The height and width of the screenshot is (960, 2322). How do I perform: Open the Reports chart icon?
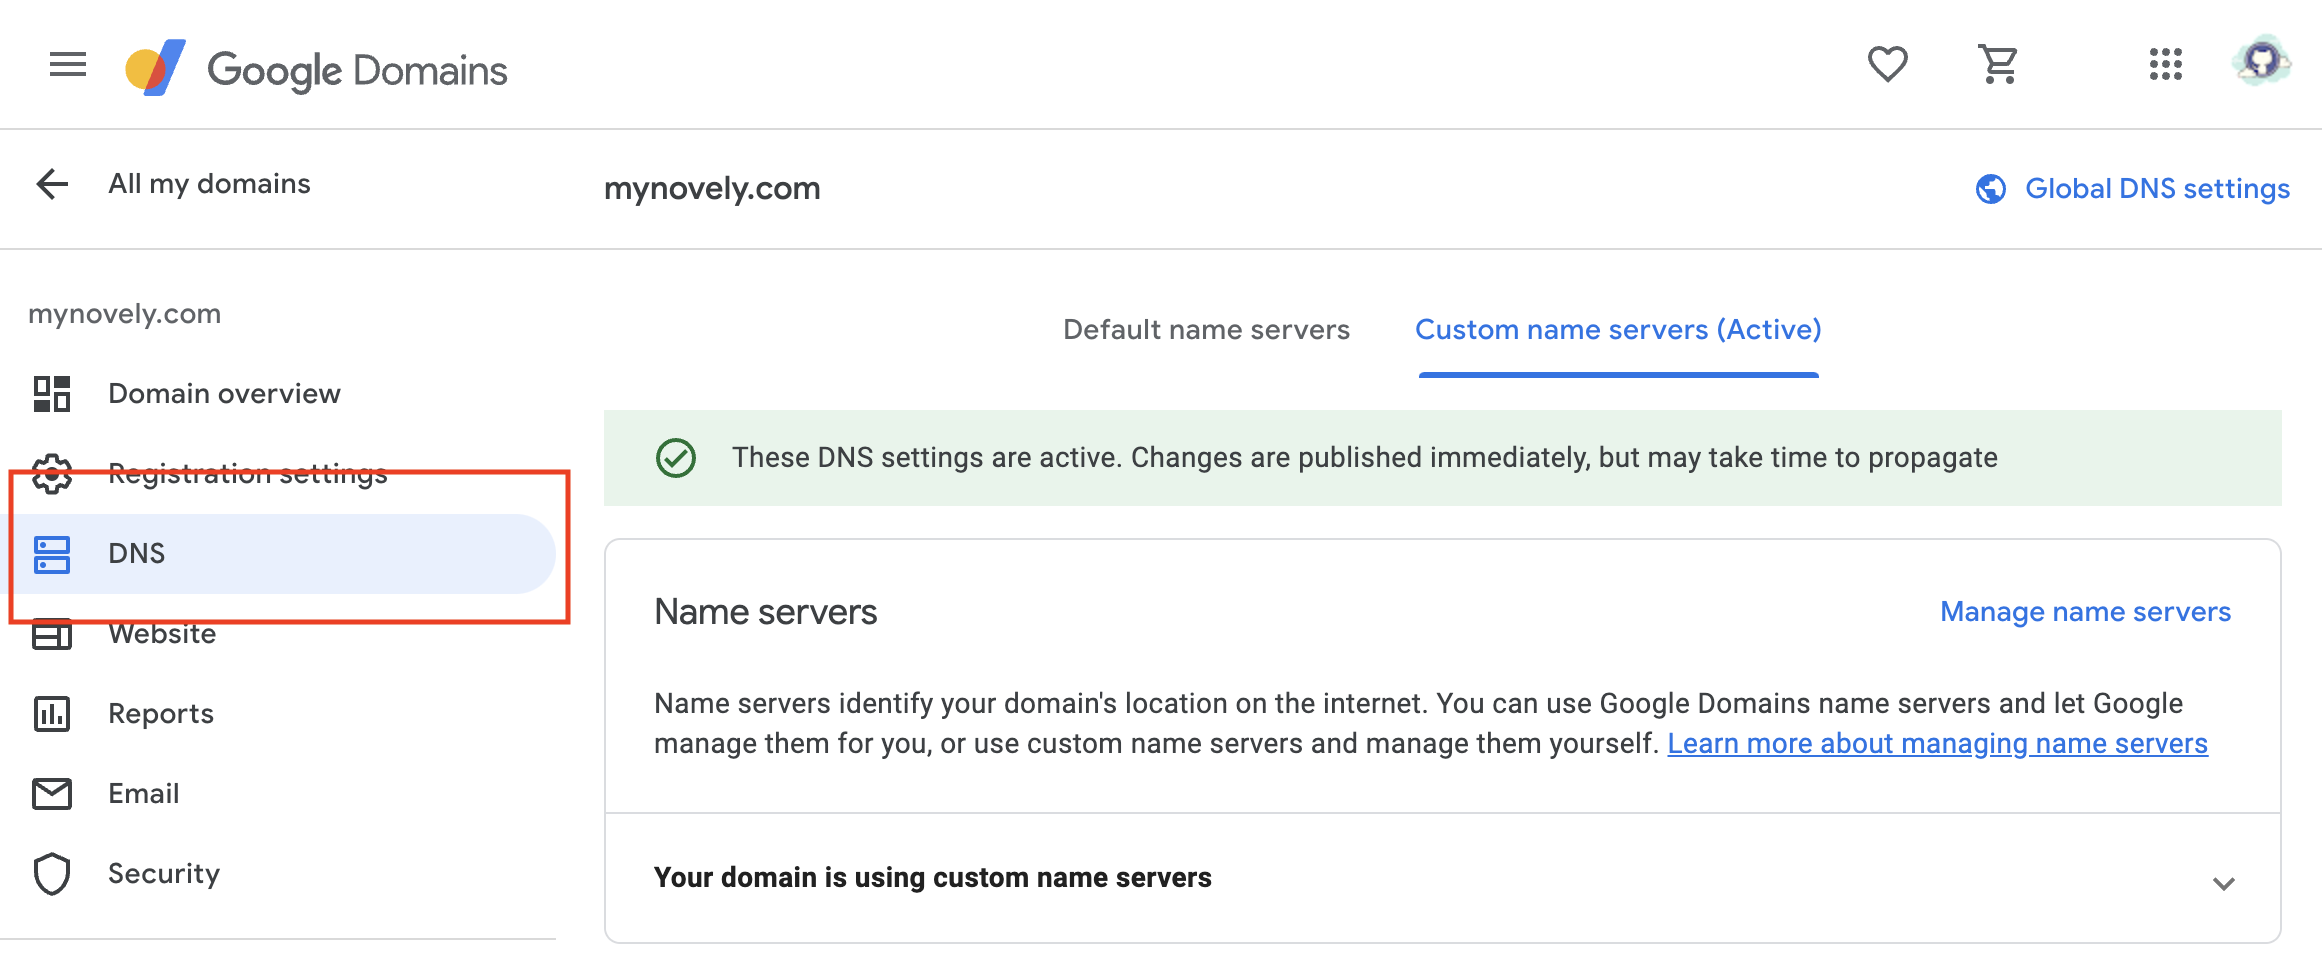coord(51,713)
